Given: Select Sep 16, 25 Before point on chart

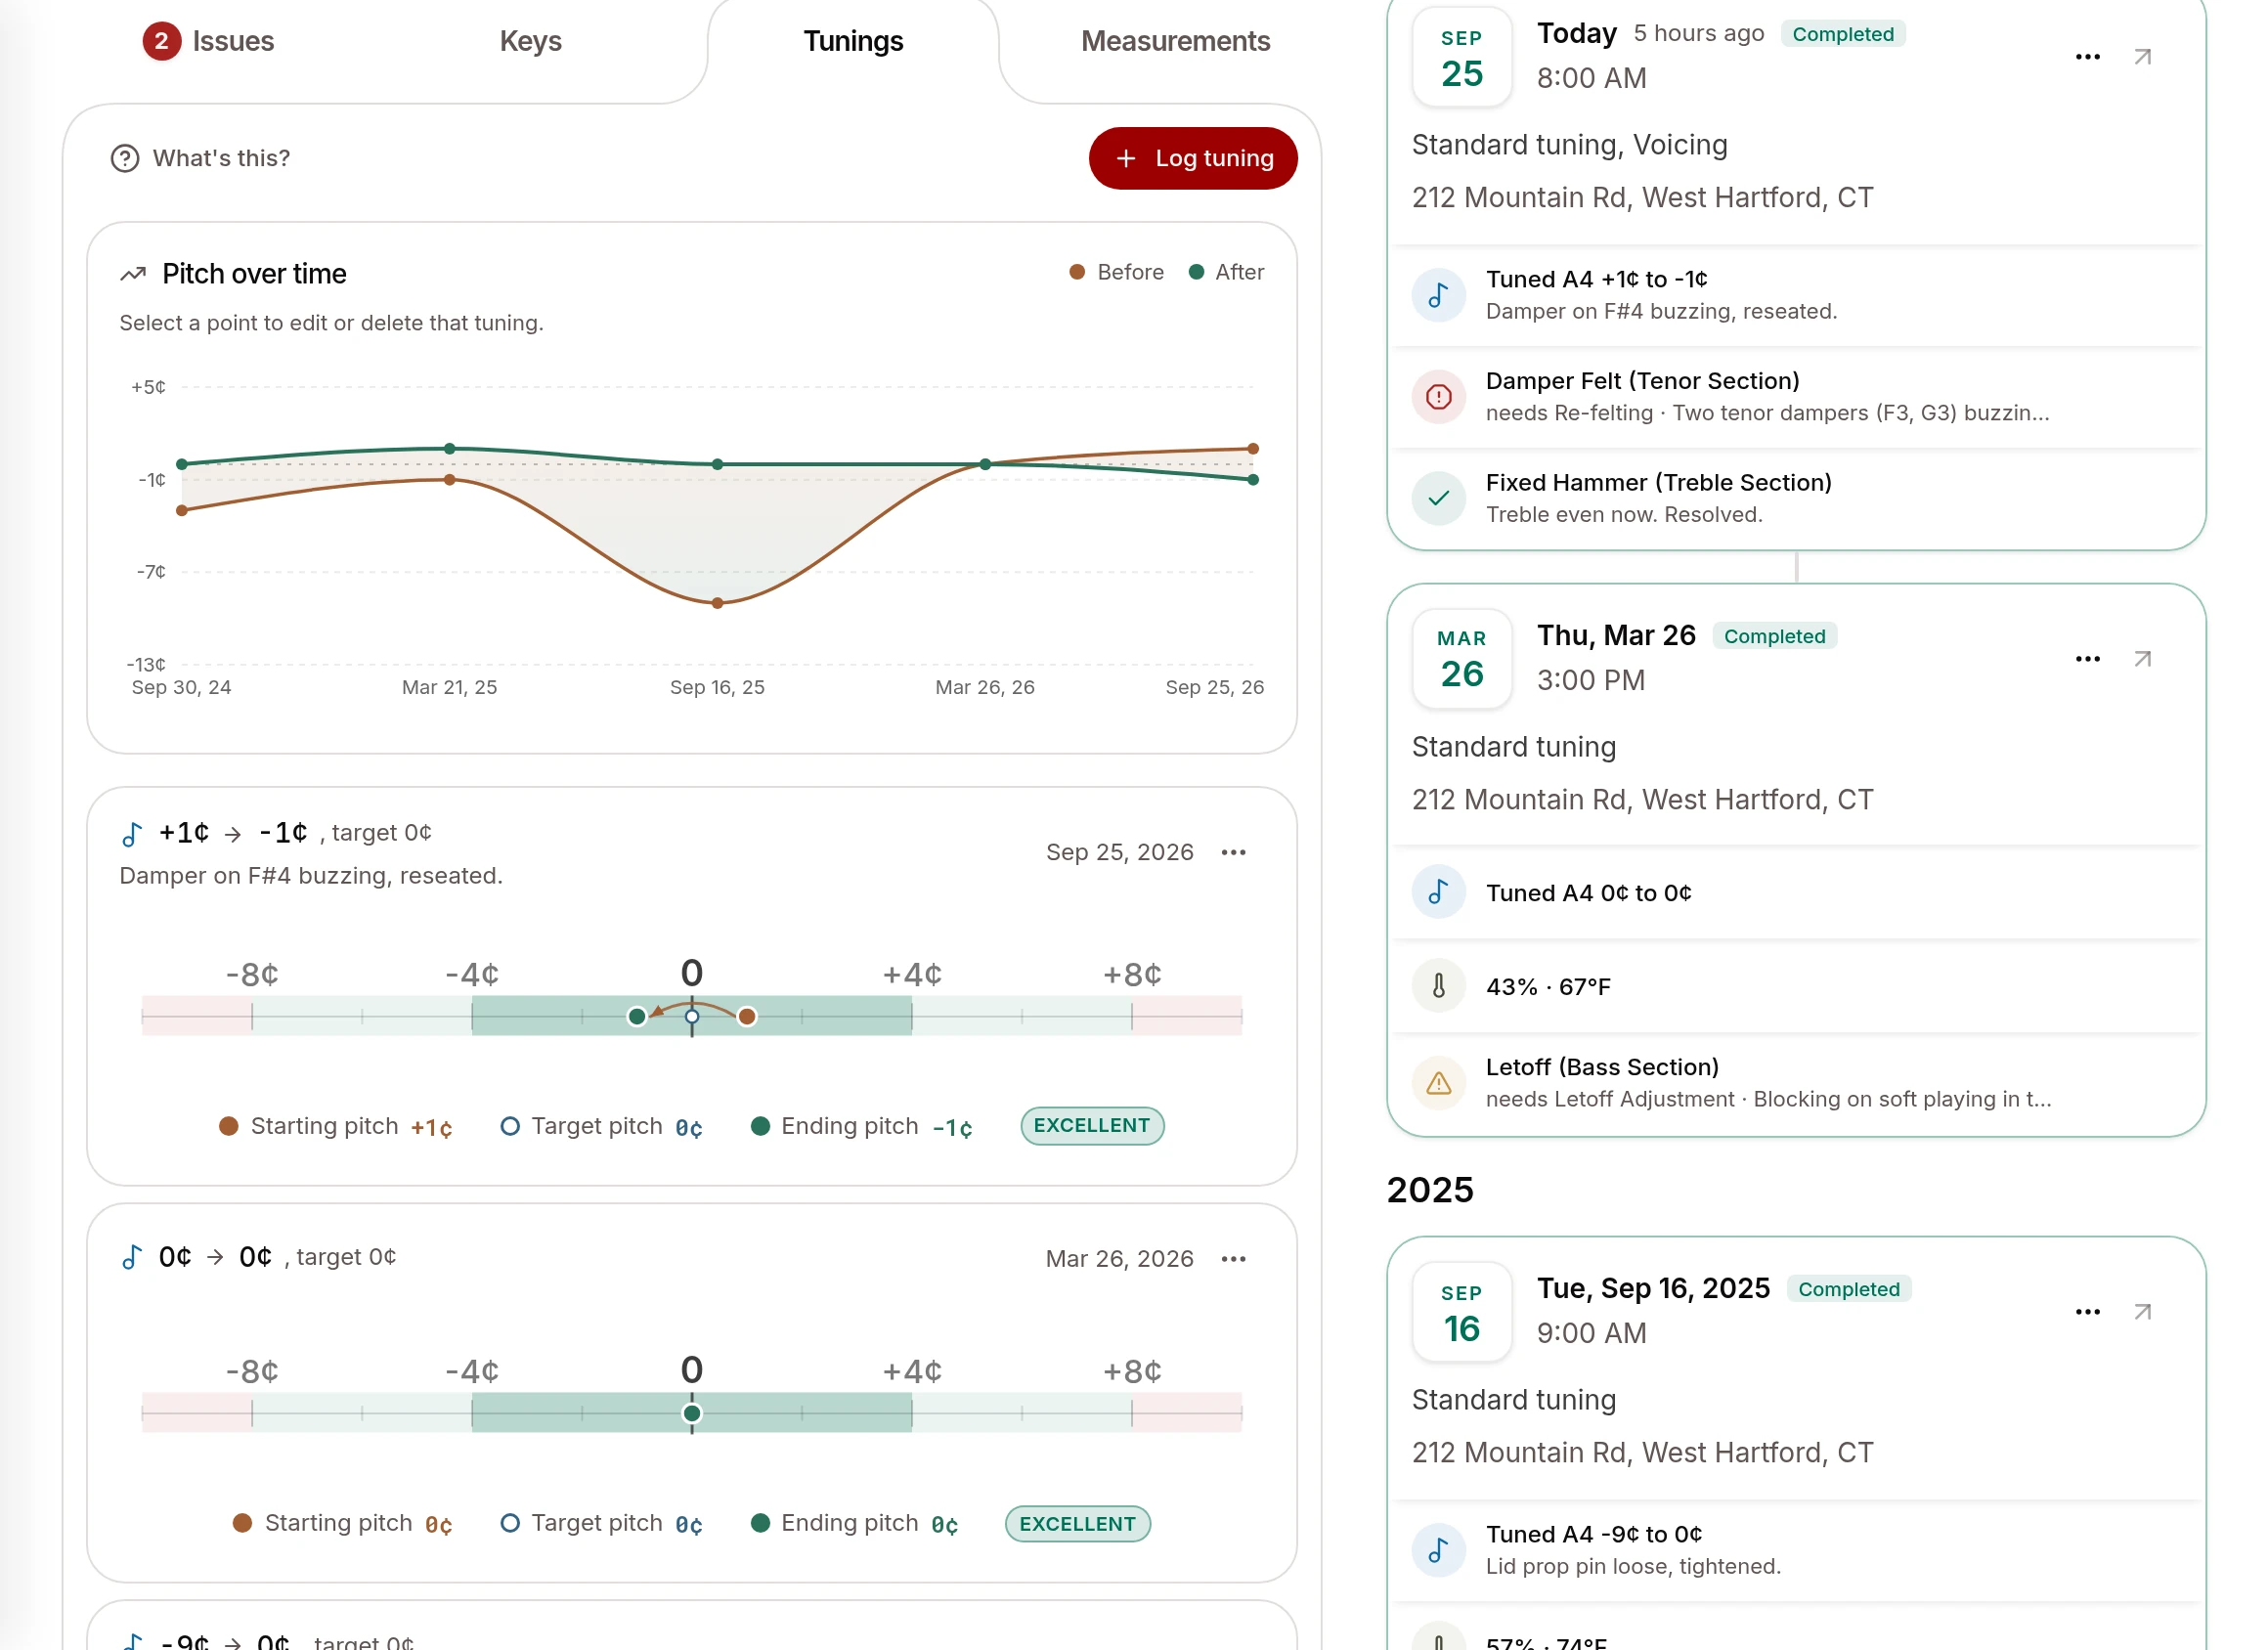Looking at the screenshot, I should tap(717, 603).
